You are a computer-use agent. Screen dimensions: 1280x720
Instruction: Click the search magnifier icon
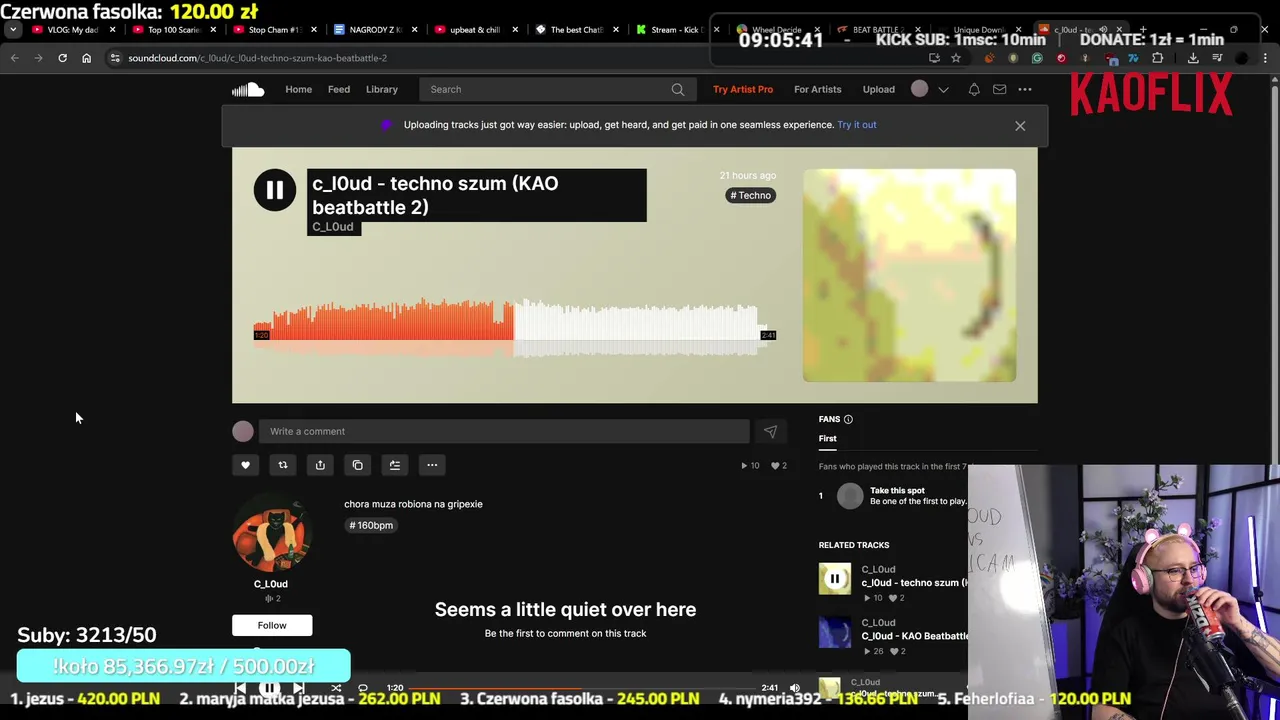click(x=678, y=89)
